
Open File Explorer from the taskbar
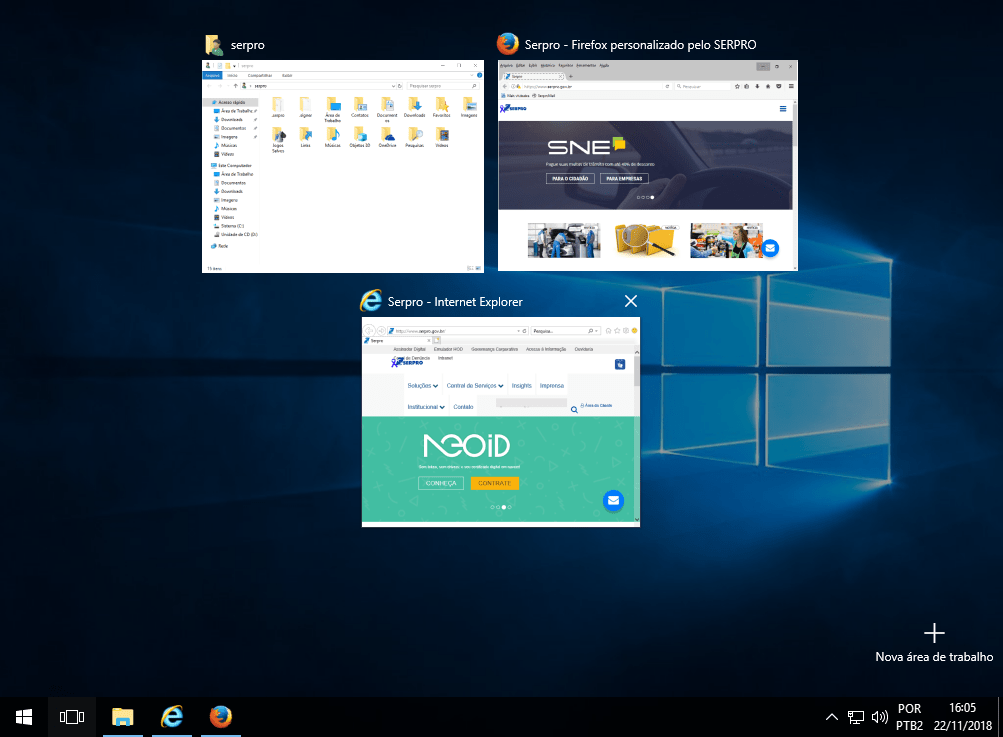click(x=123, y=716)
